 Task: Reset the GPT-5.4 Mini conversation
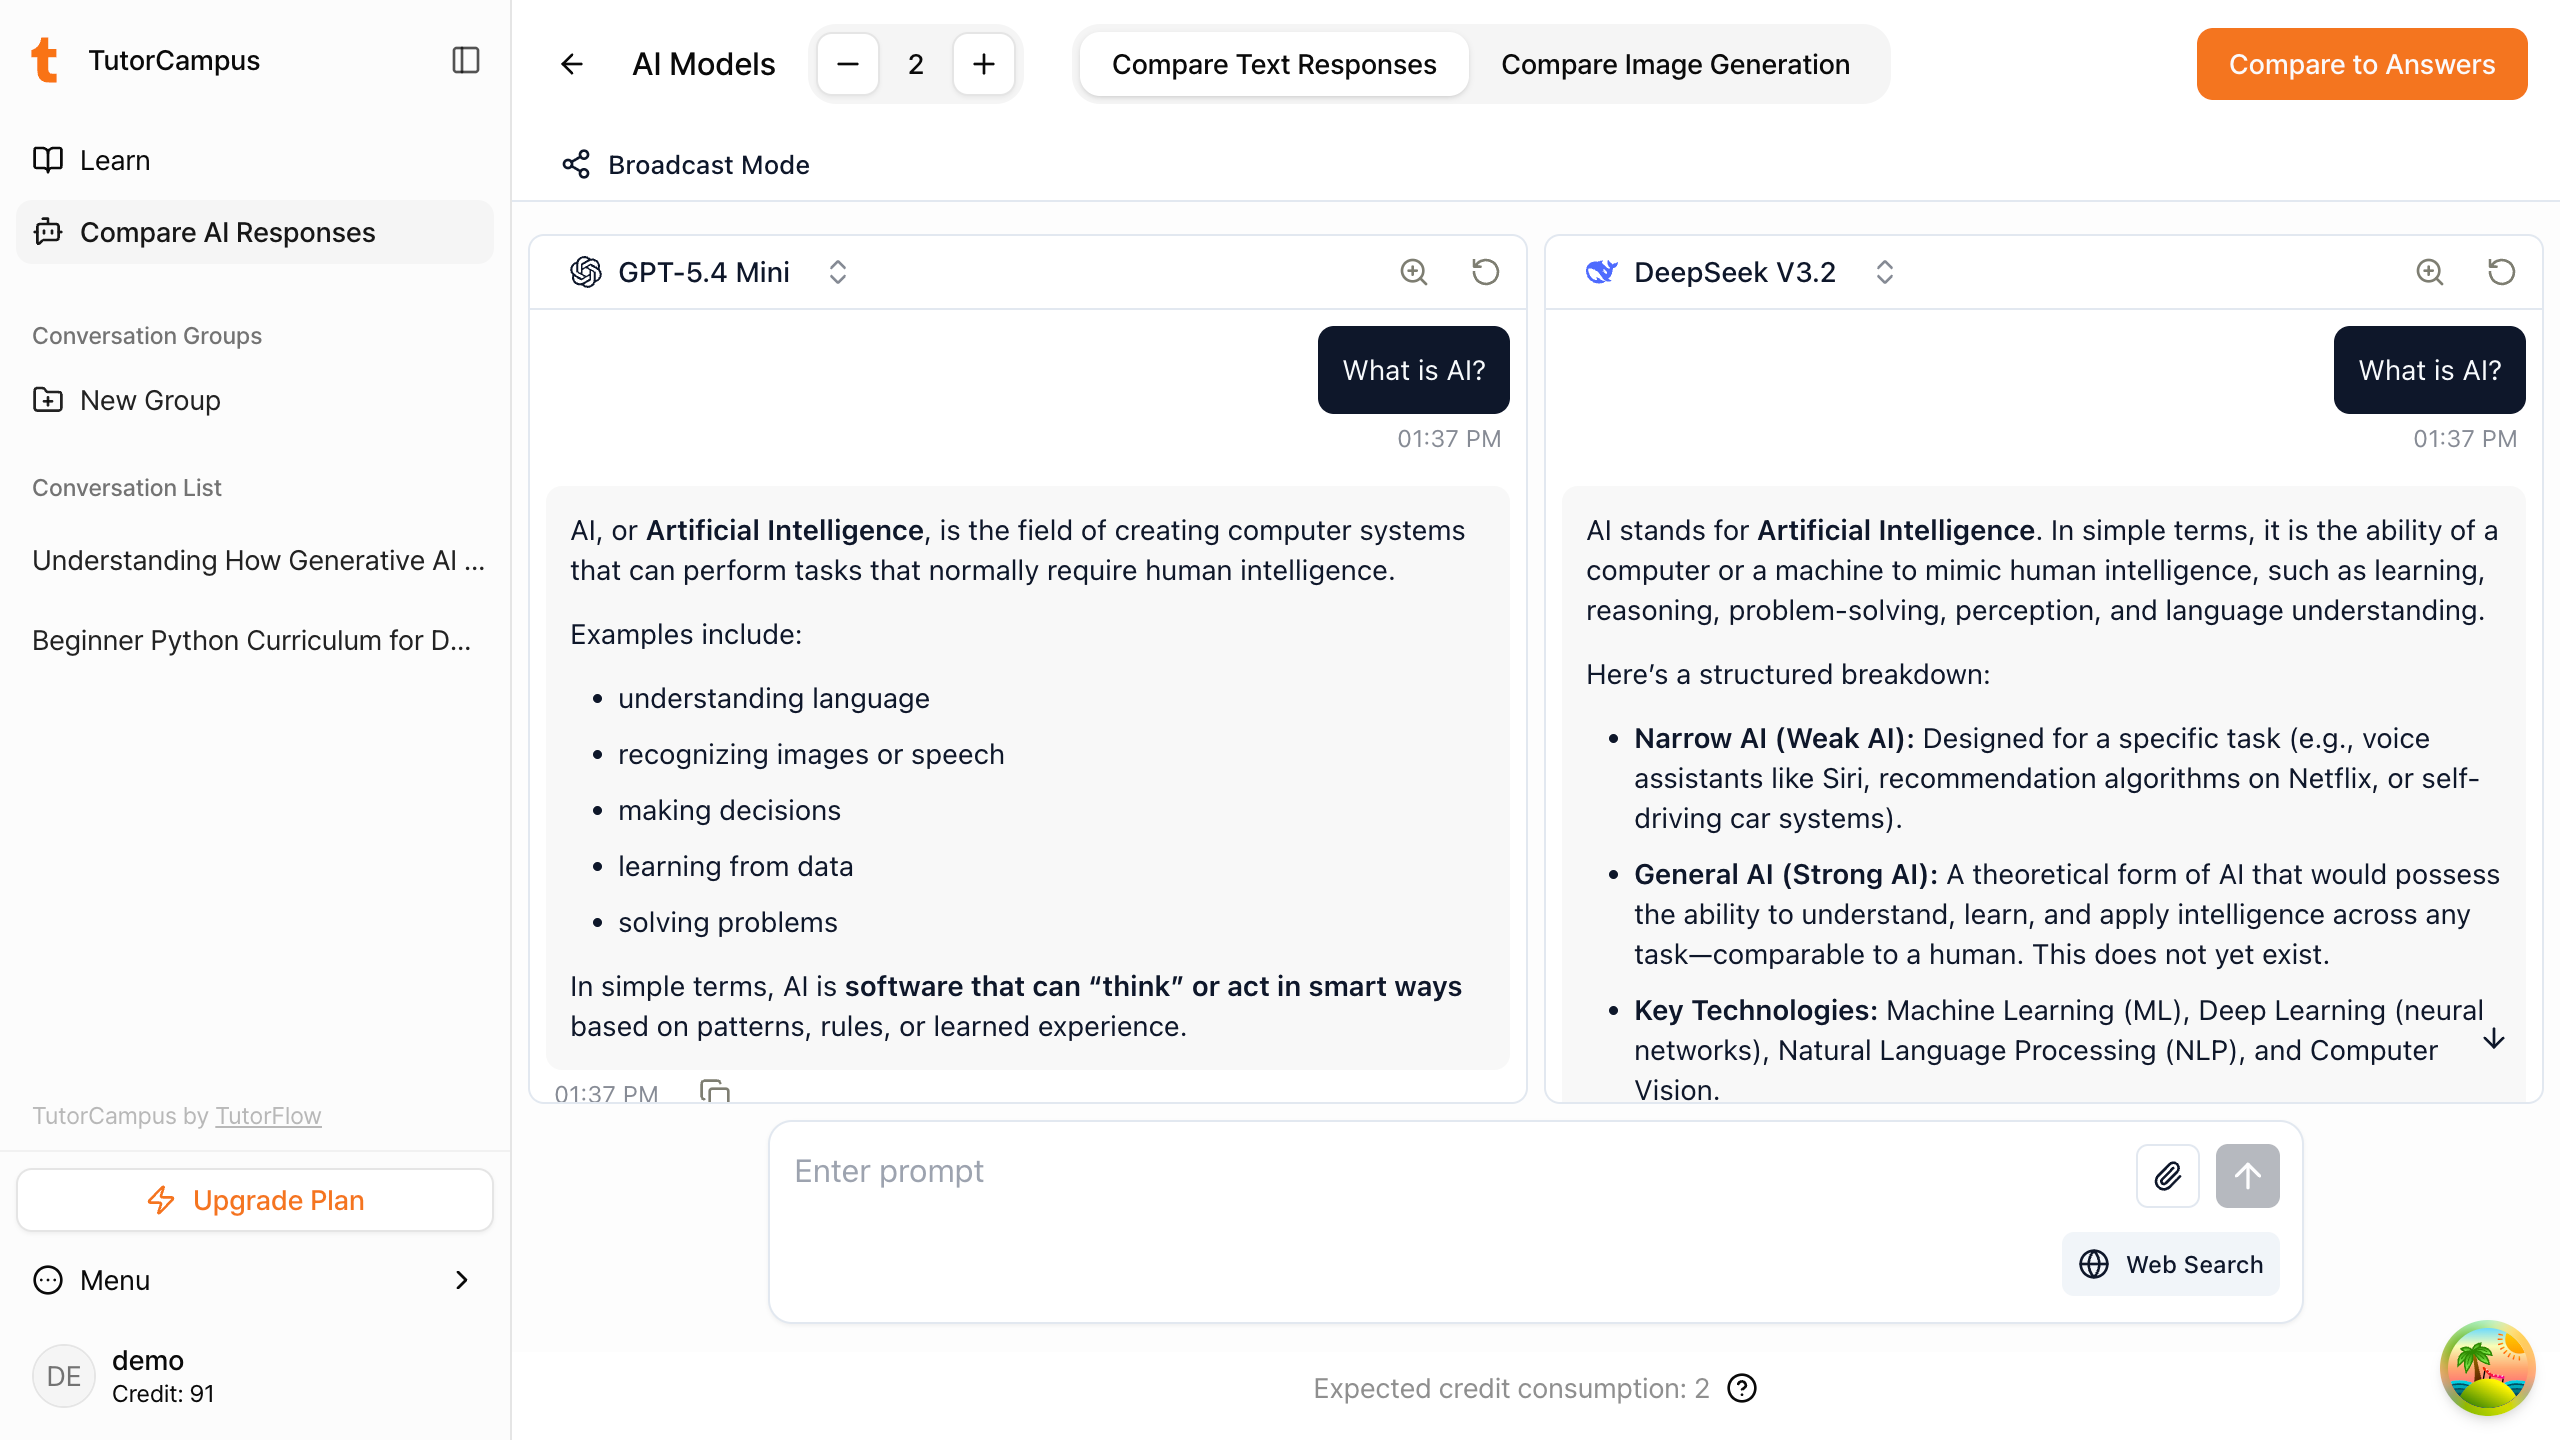tap(1486, 272)
